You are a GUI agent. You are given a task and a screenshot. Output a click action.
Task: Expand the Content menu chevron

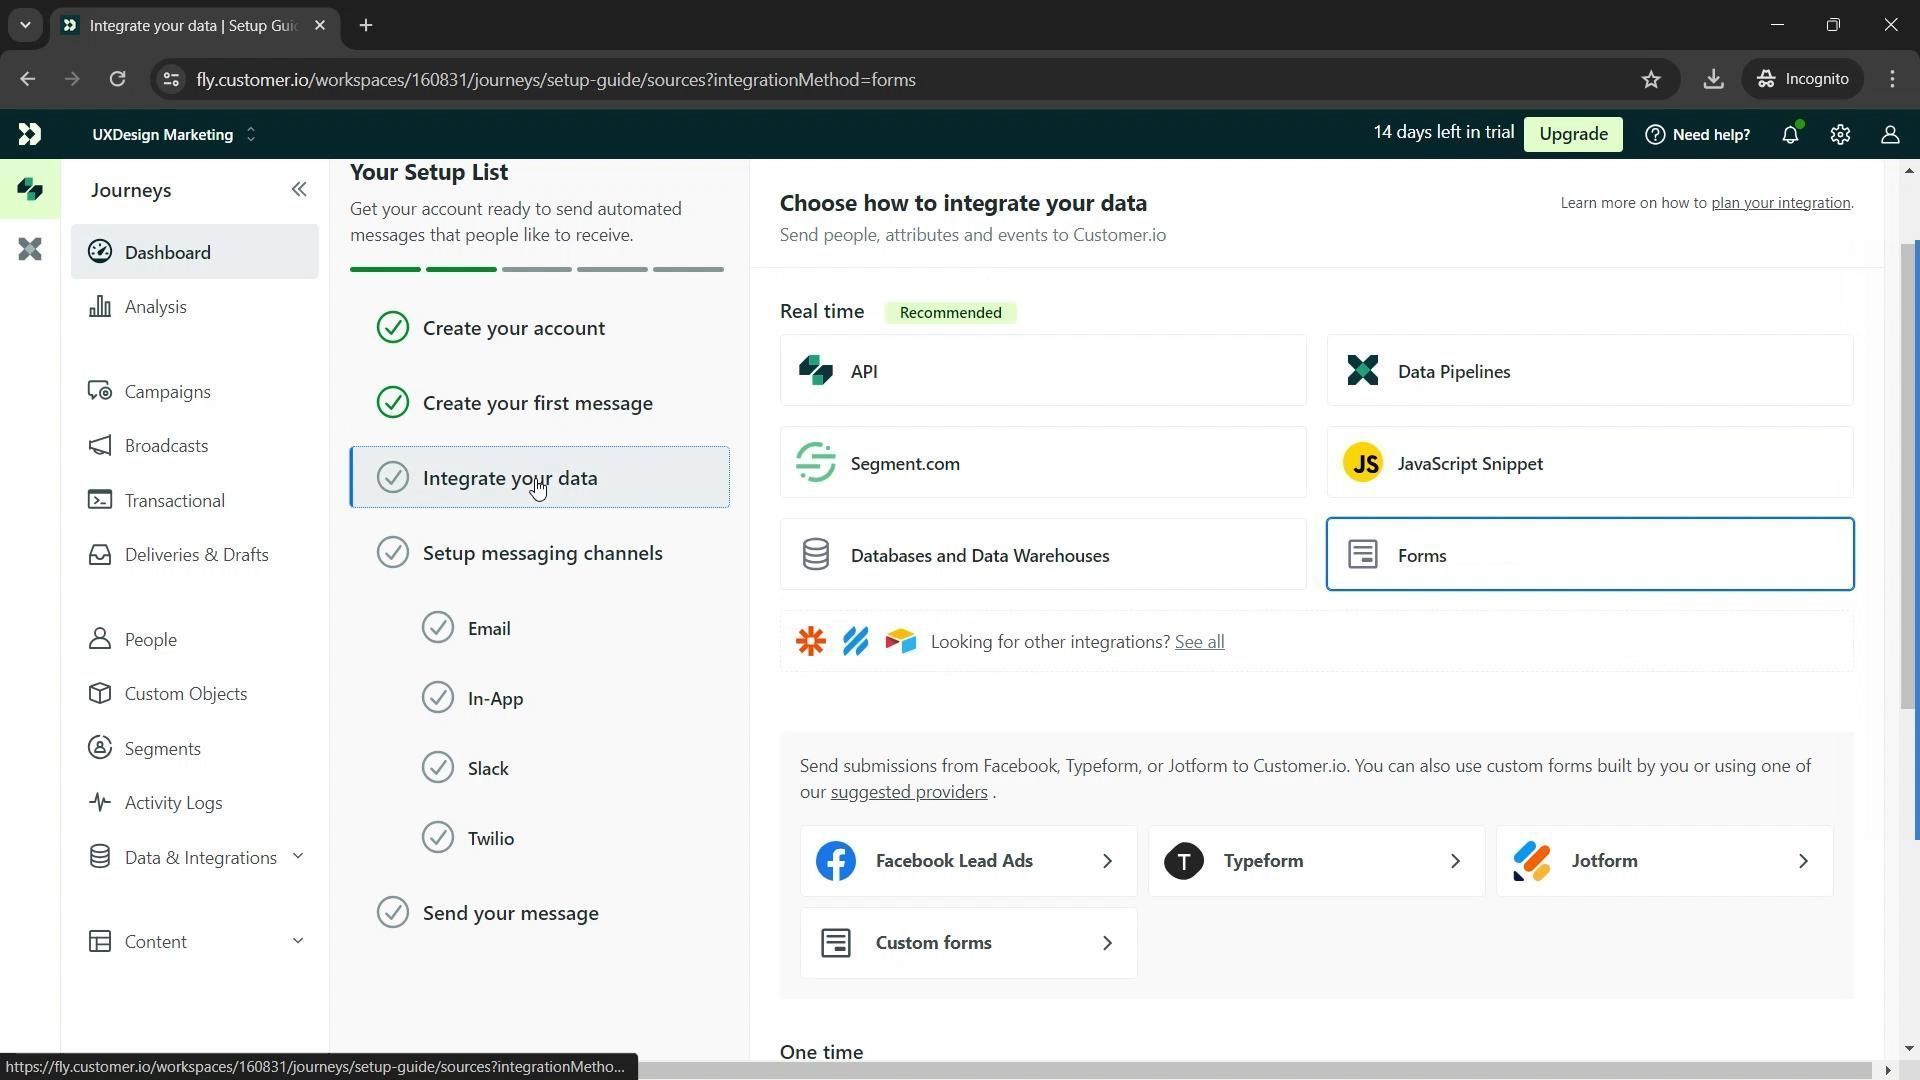pos(297,942)
